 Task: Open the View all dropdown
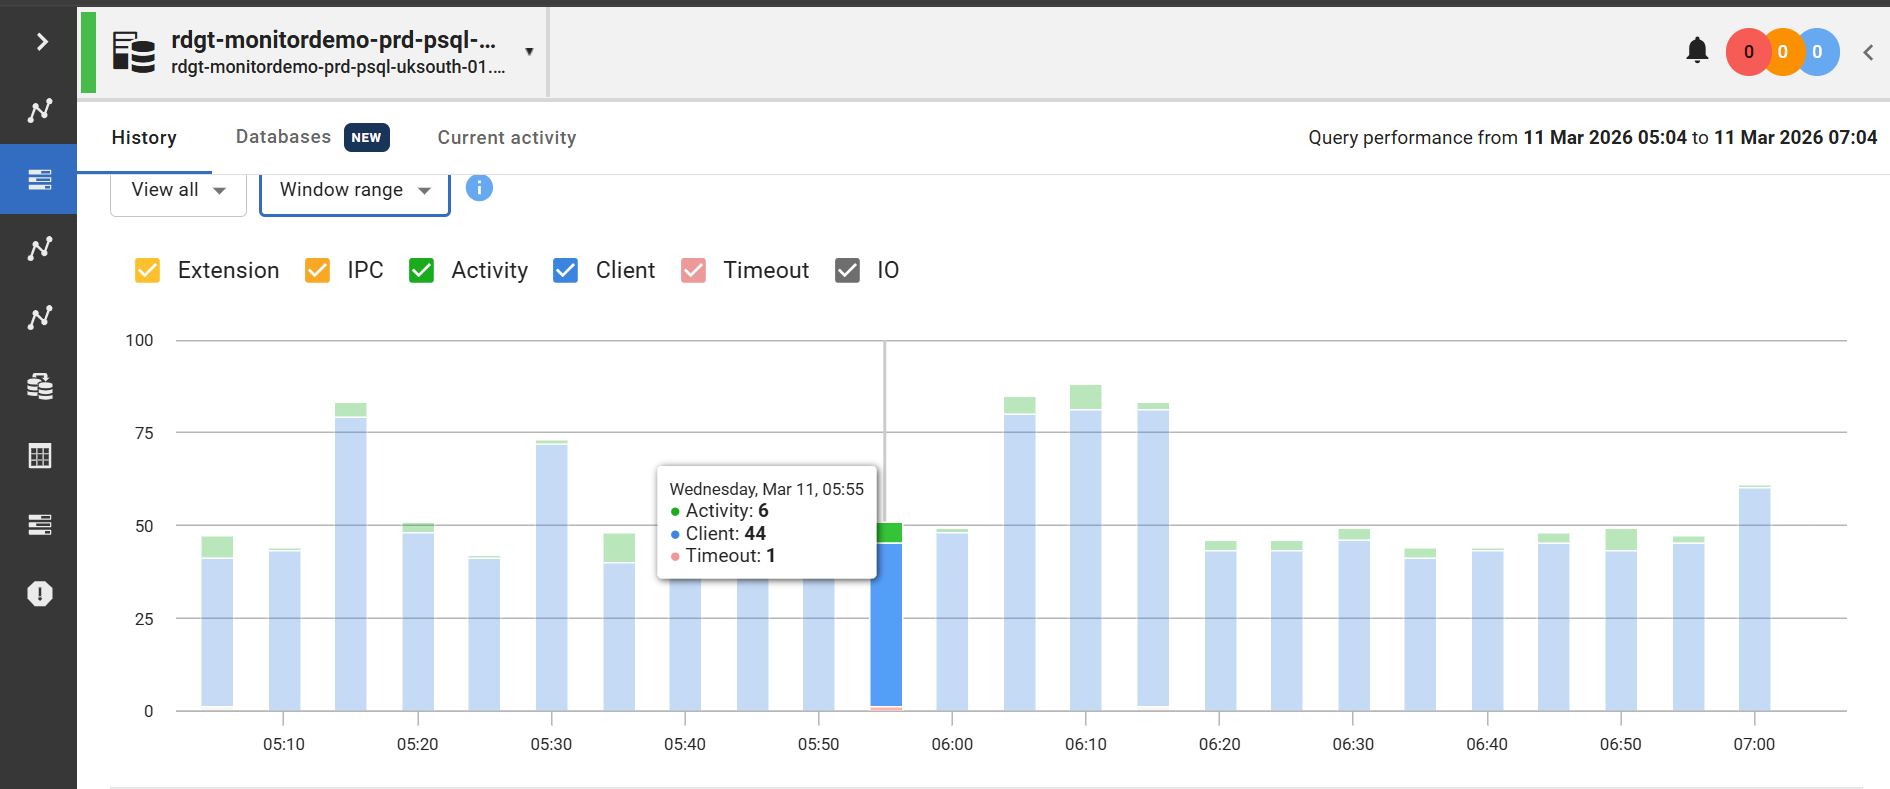178,190
